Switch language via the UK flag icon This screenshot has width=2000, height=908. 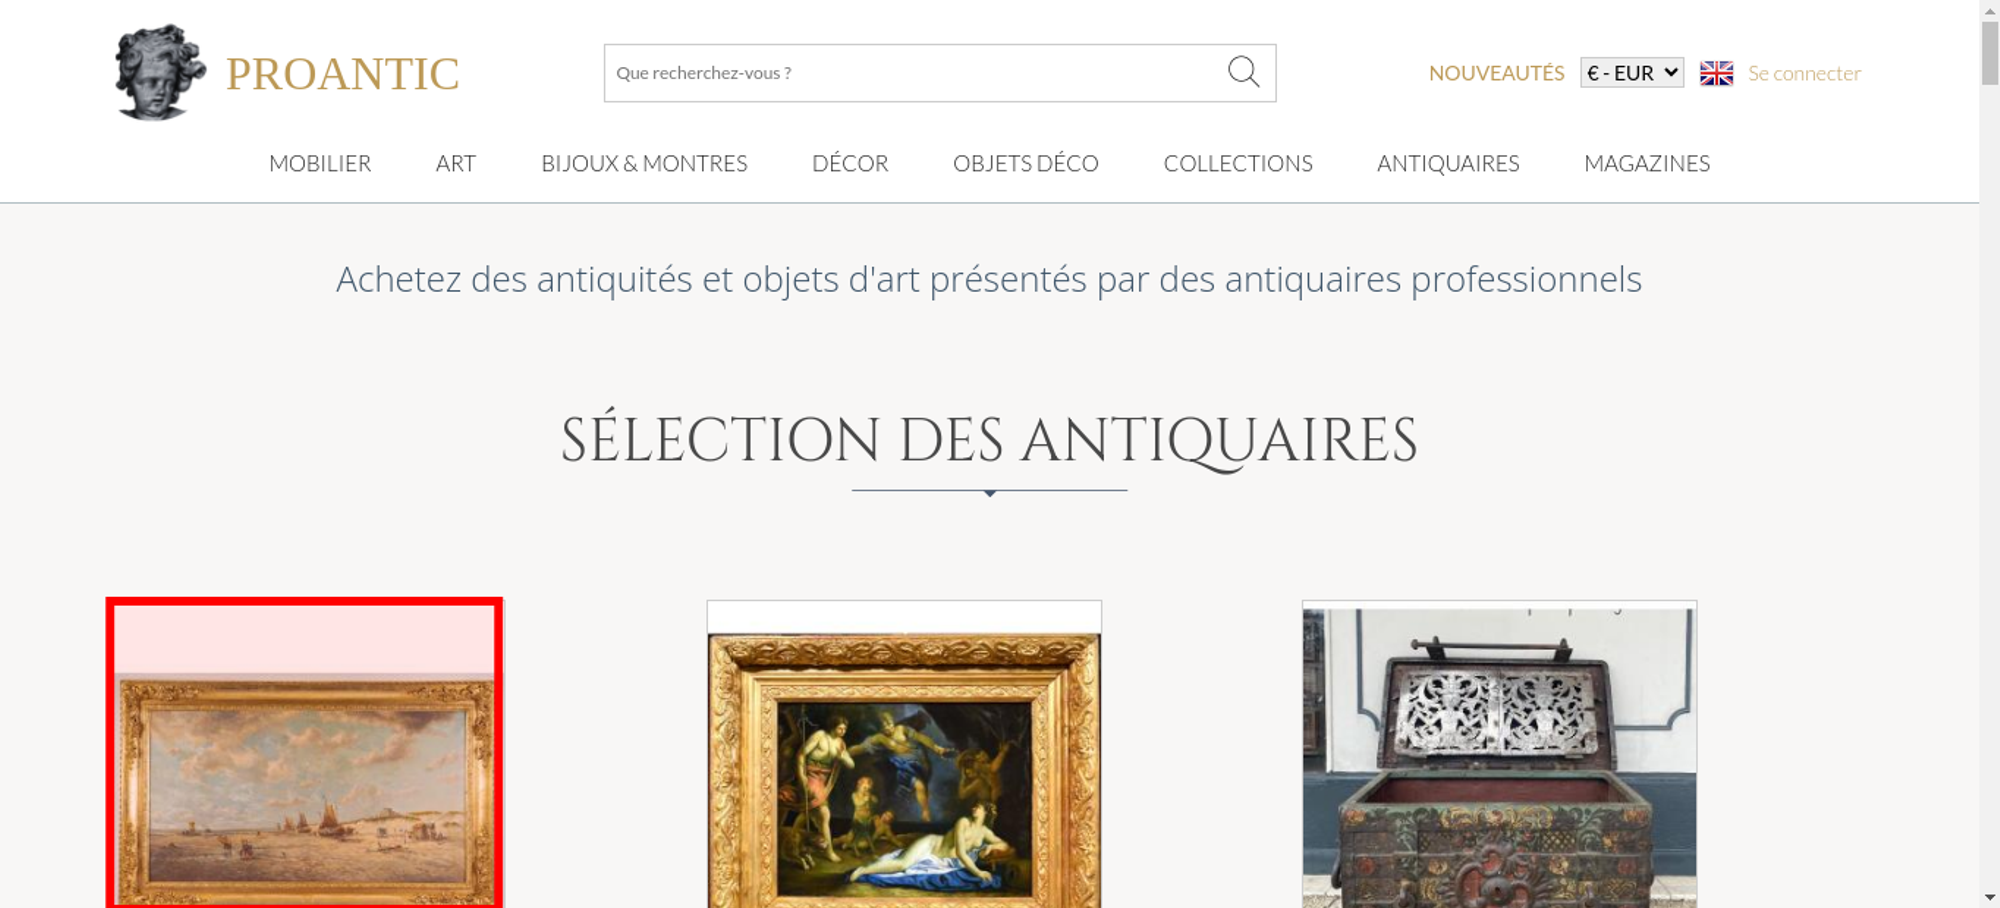[1716, 73]
